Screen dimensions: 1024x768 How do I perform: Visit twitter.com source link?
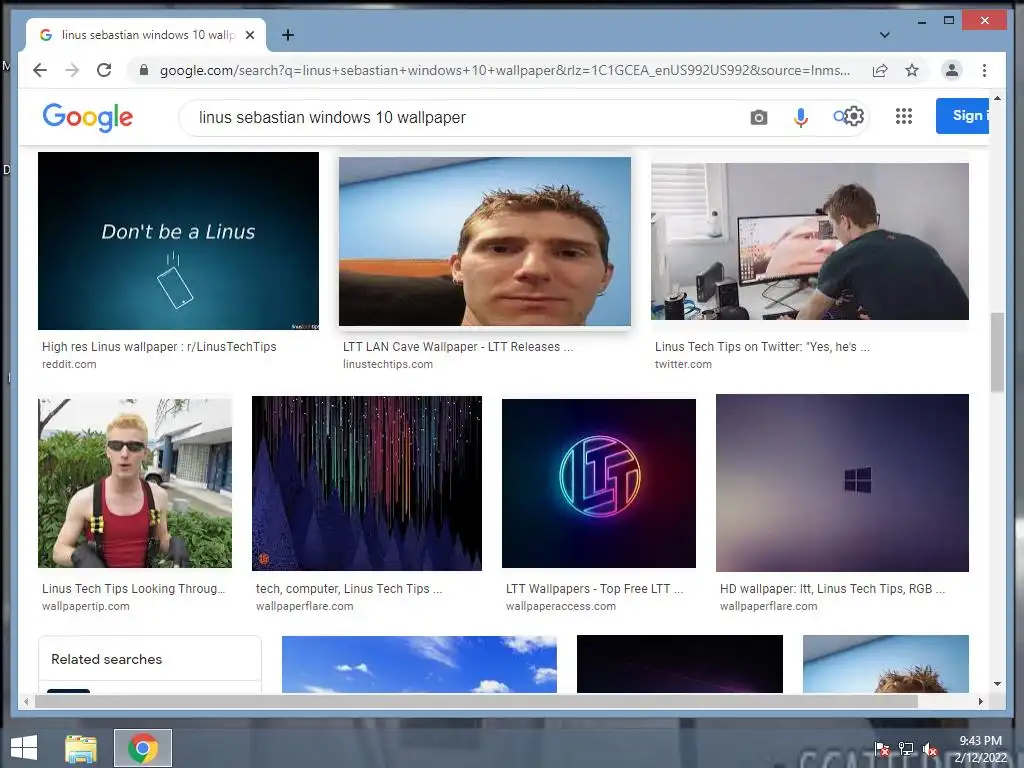[x=683, y=364]
